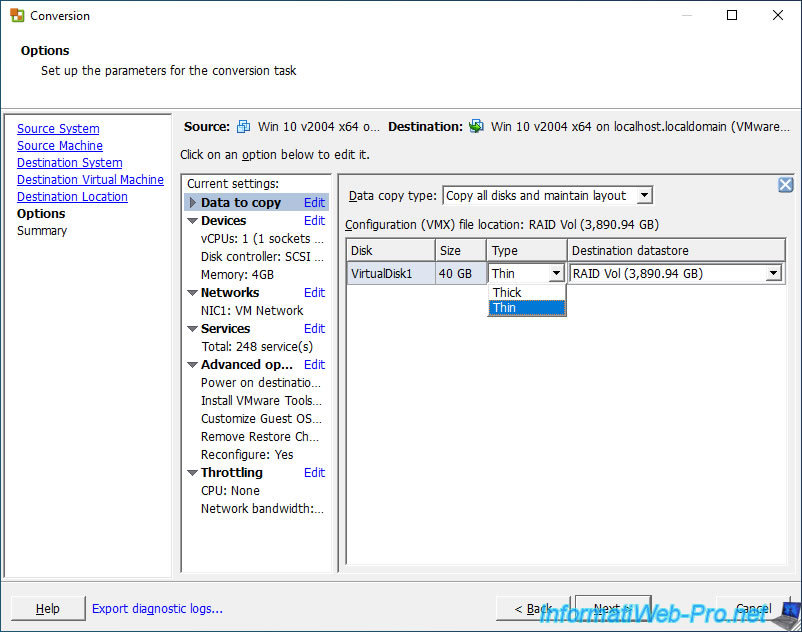This screenshot has height=632, width=802.
Task: Click the Back button
Action: coord(533,608)
